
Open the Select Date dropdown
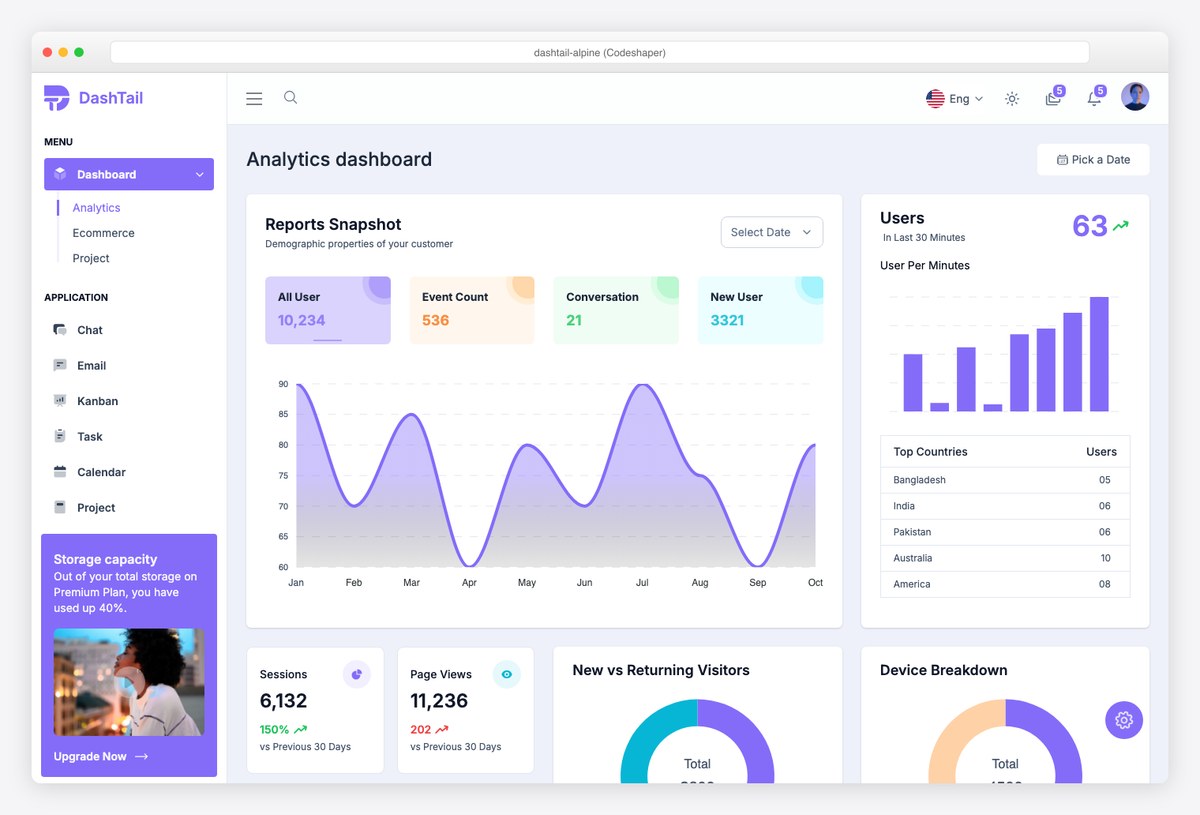[772, 232]
